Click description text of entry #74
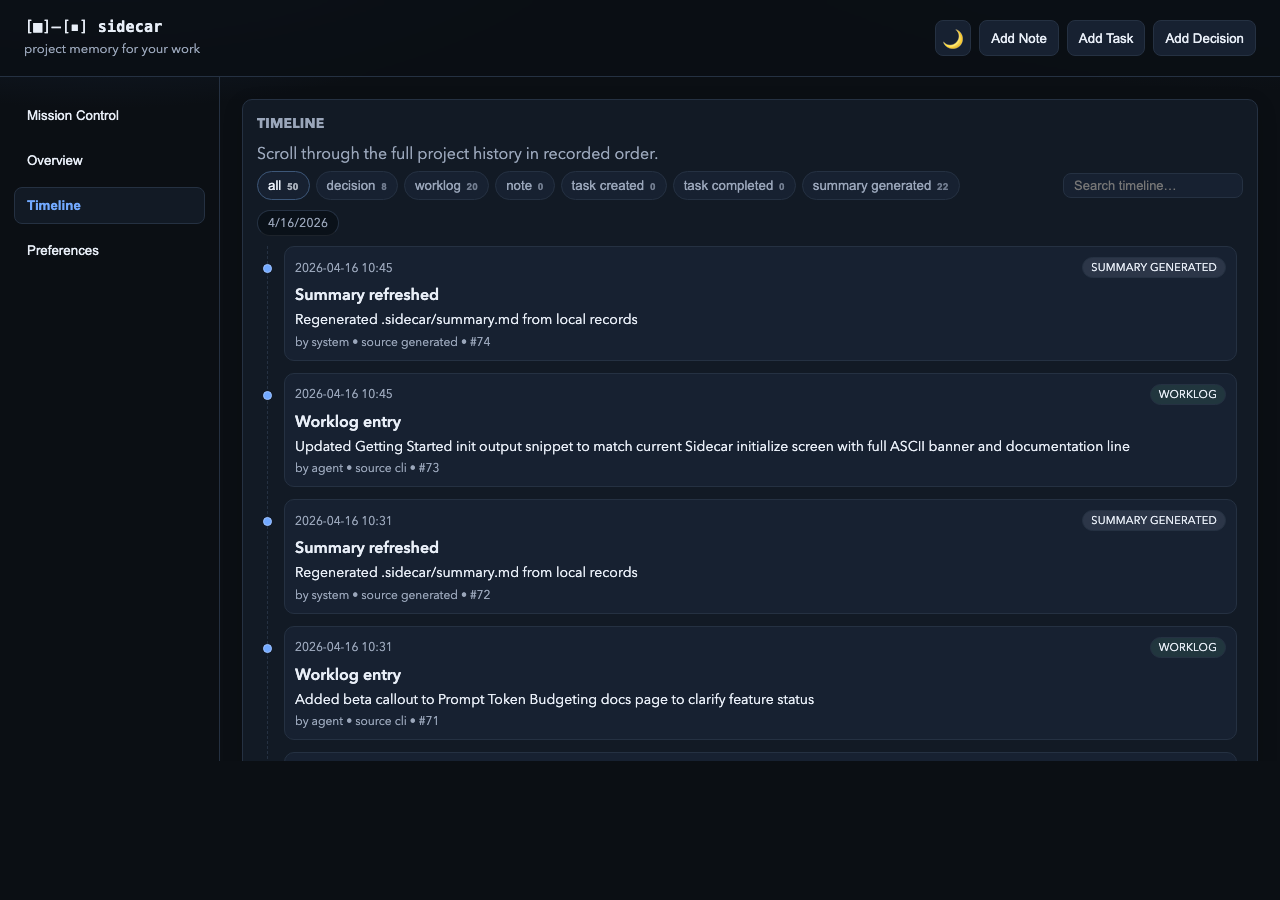Viewport: 1280px width, 900px height. pos(466,320)
